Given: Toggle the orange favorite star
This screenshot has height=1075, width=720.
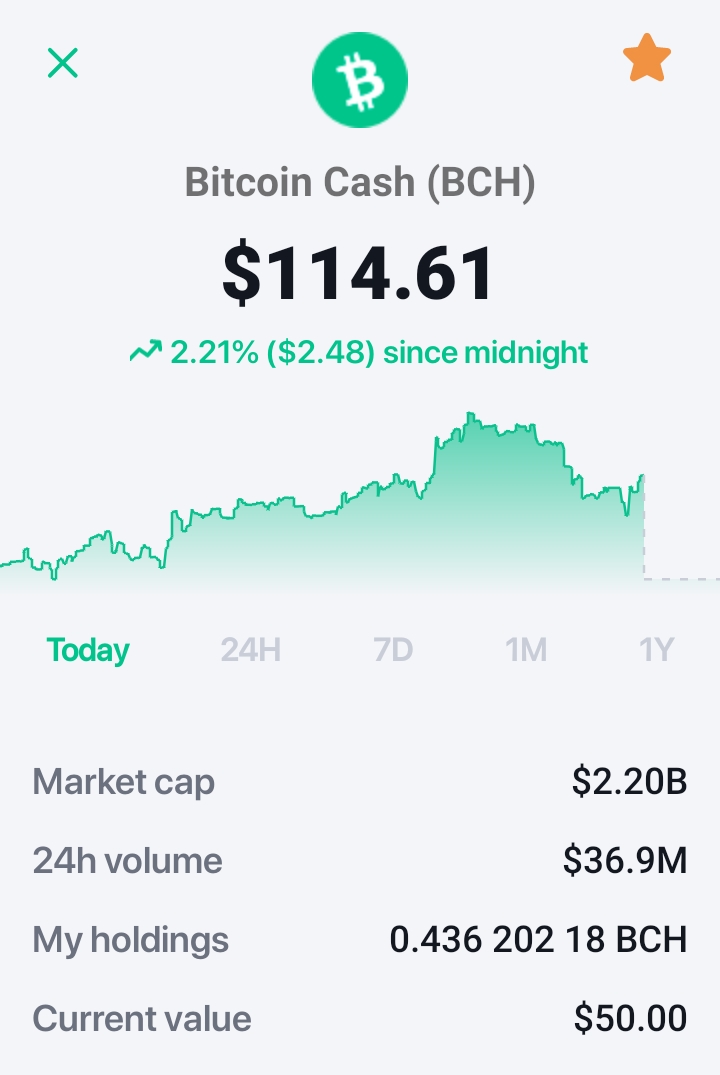Looking at the screenshot, I should (x=647, y=58).
